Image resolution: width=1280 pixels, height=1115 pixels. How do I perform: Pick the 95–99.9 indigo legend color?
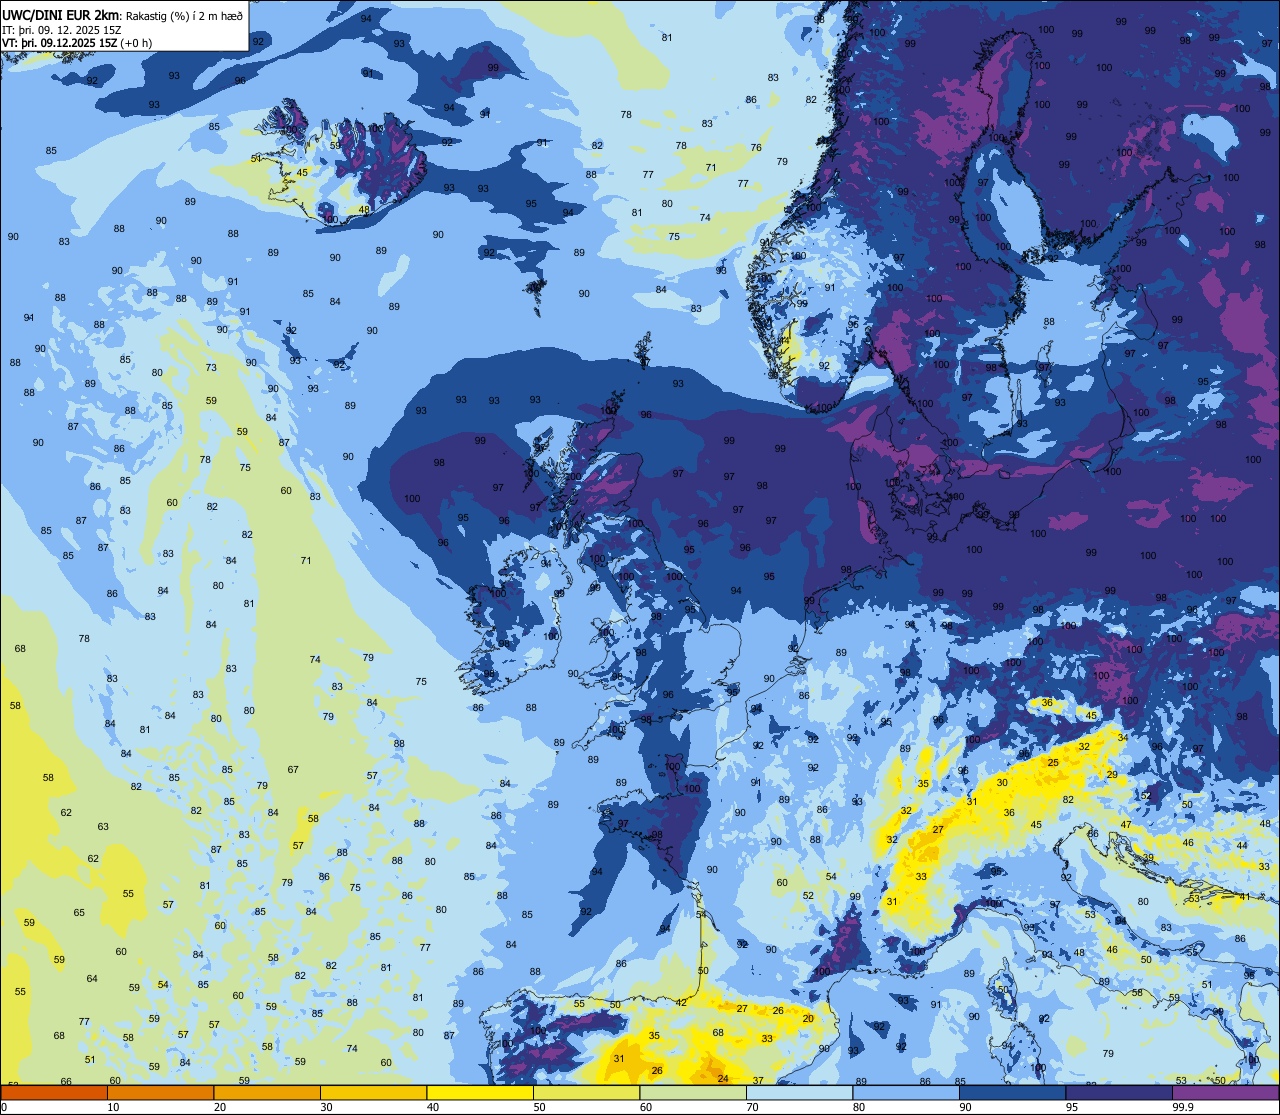(x=1119, y=1092)
